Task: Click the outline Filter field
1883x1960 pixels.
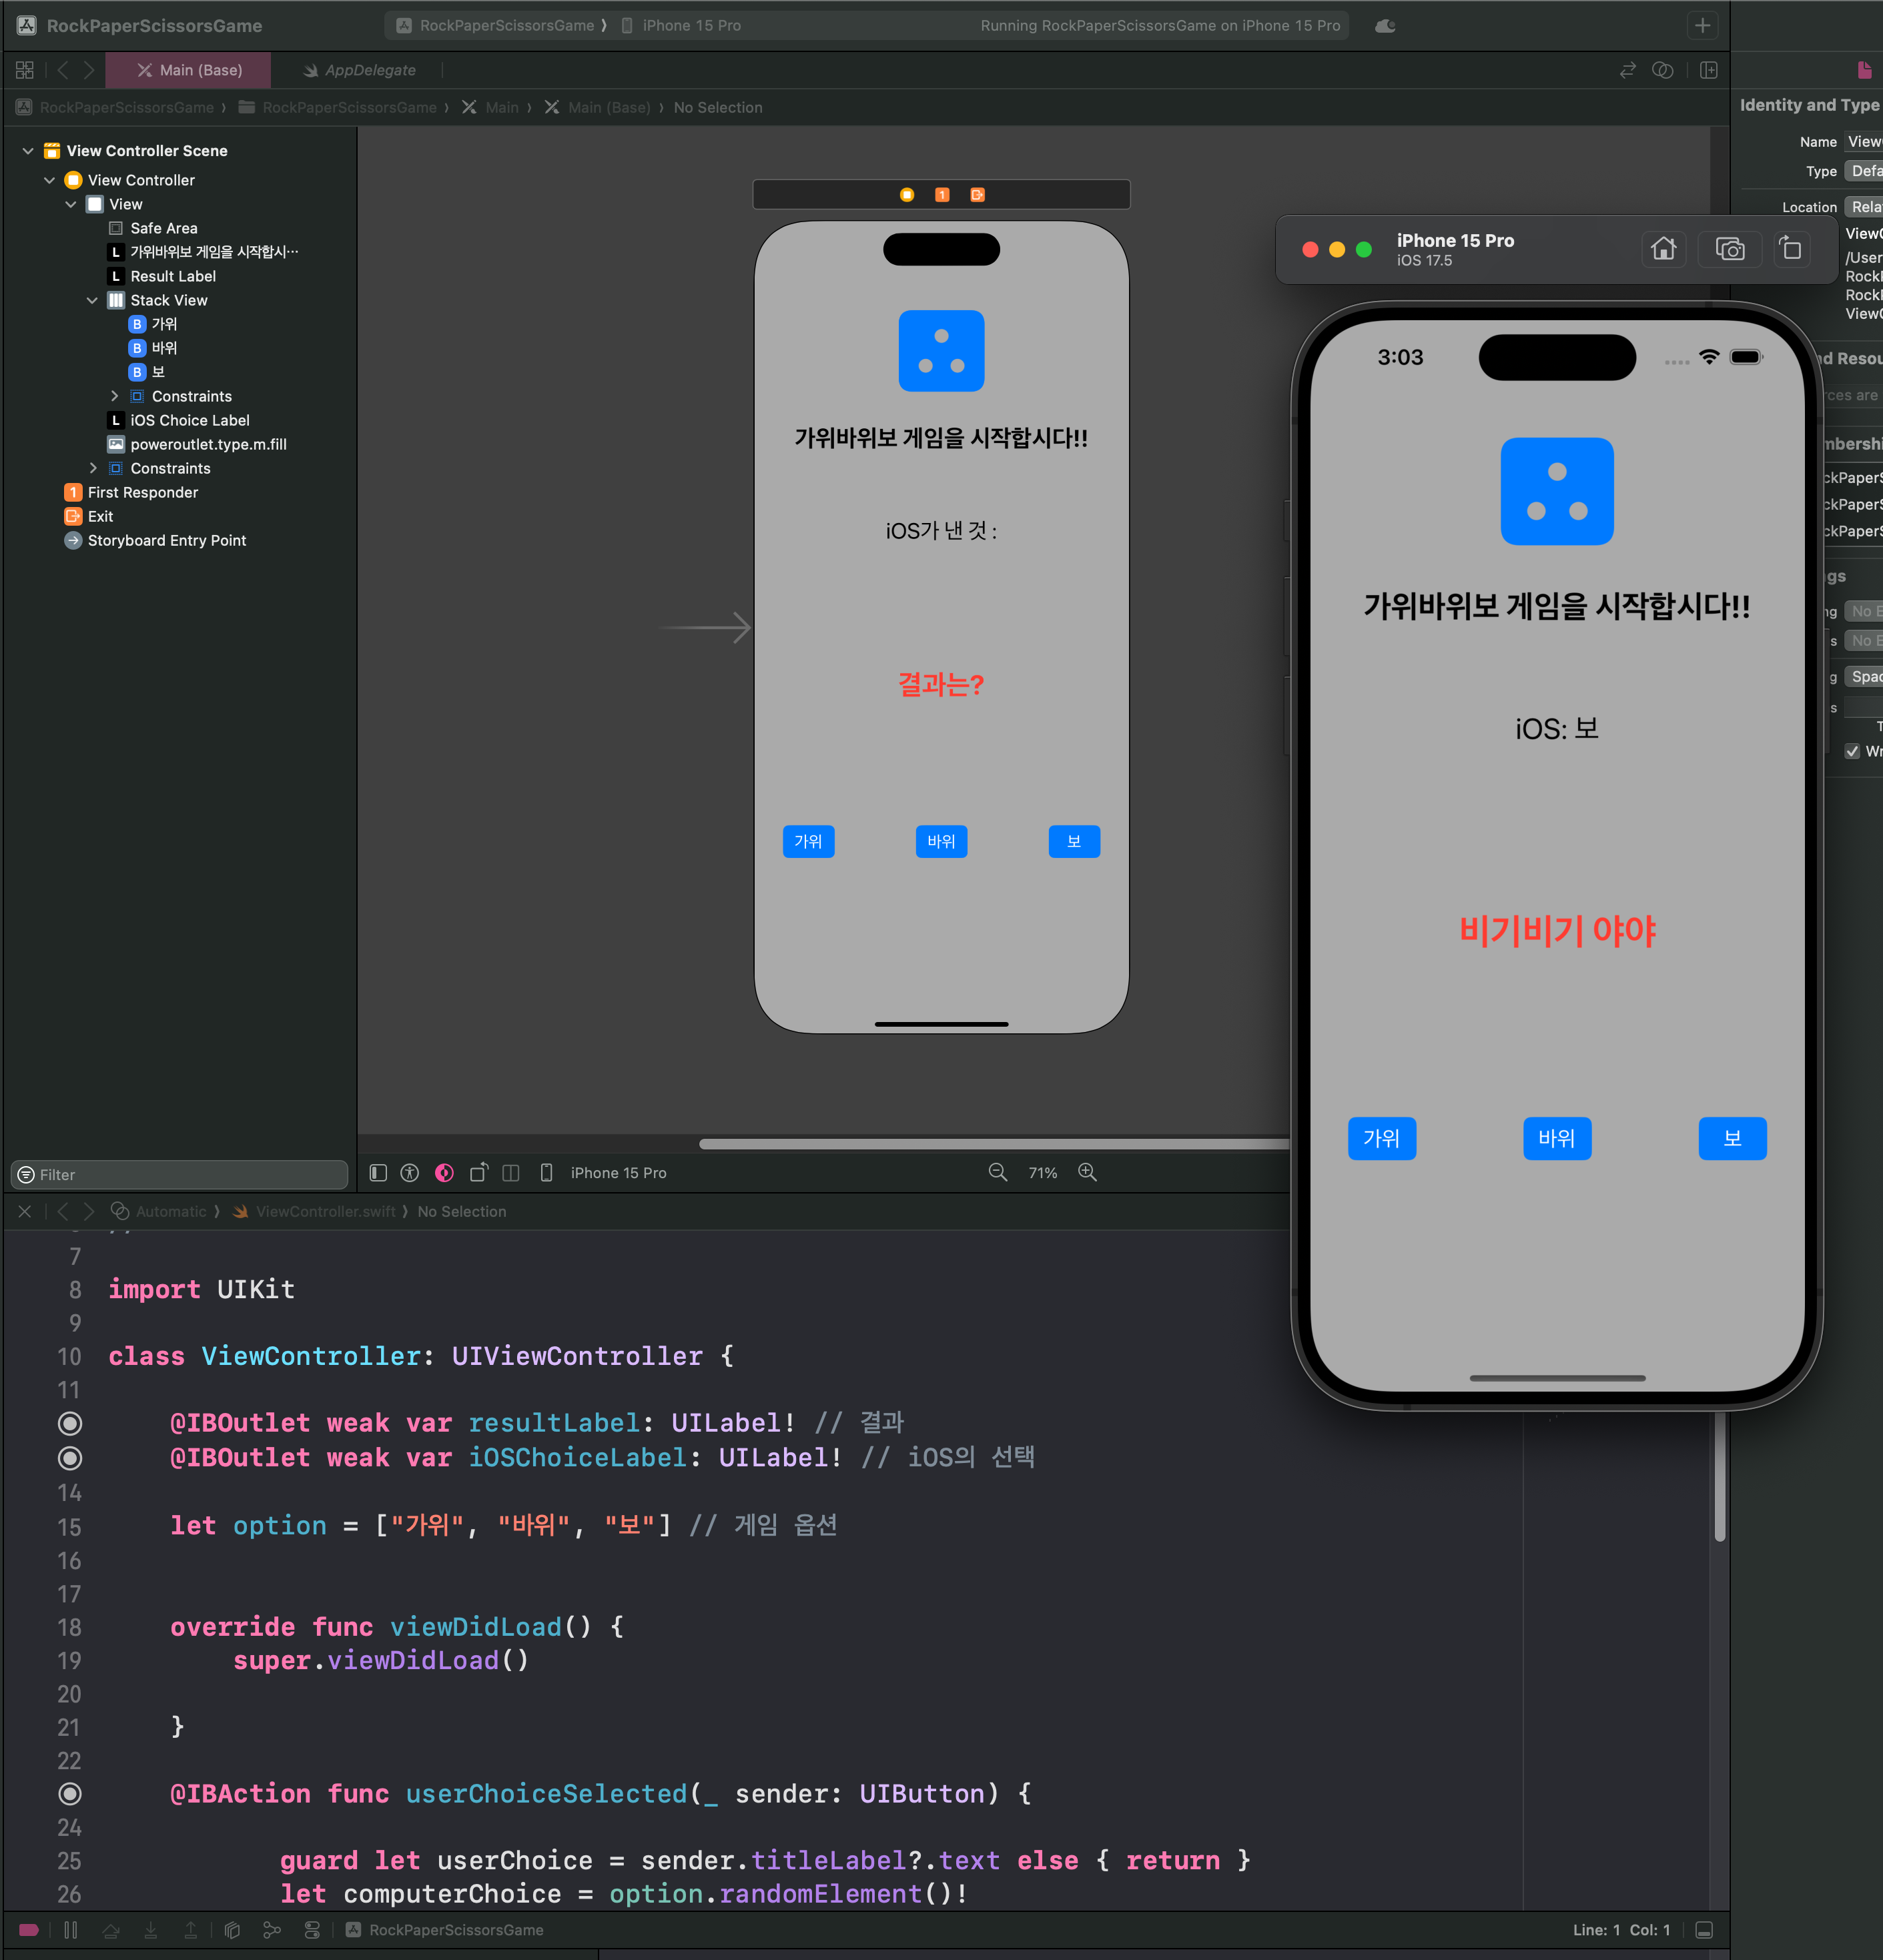Action: 180,1174
